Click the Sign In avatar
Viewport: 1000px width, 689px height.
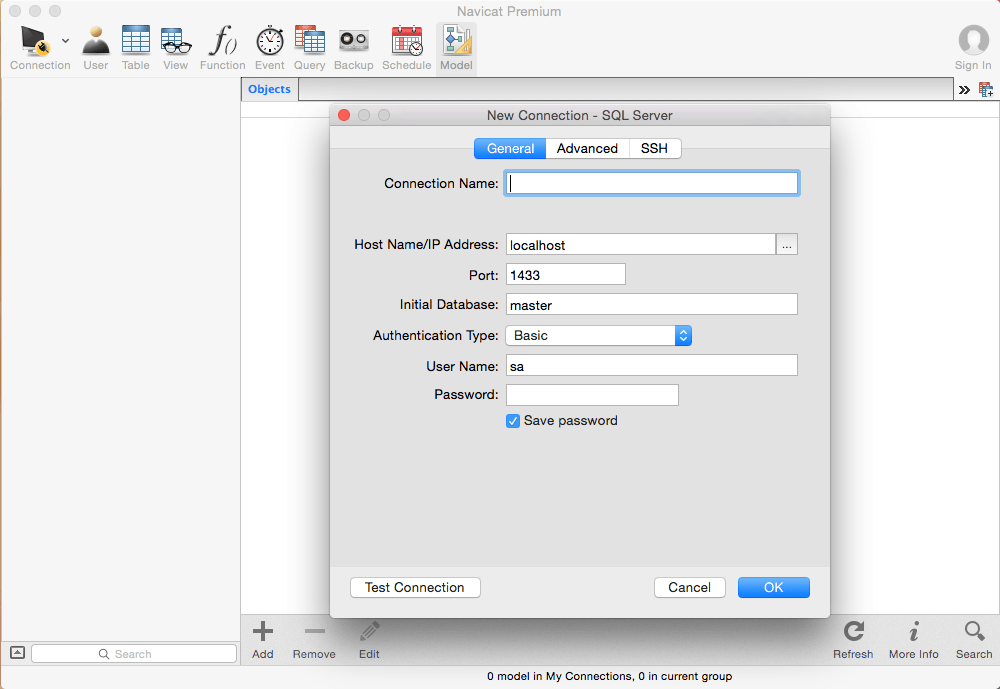[x=973, y=40]
